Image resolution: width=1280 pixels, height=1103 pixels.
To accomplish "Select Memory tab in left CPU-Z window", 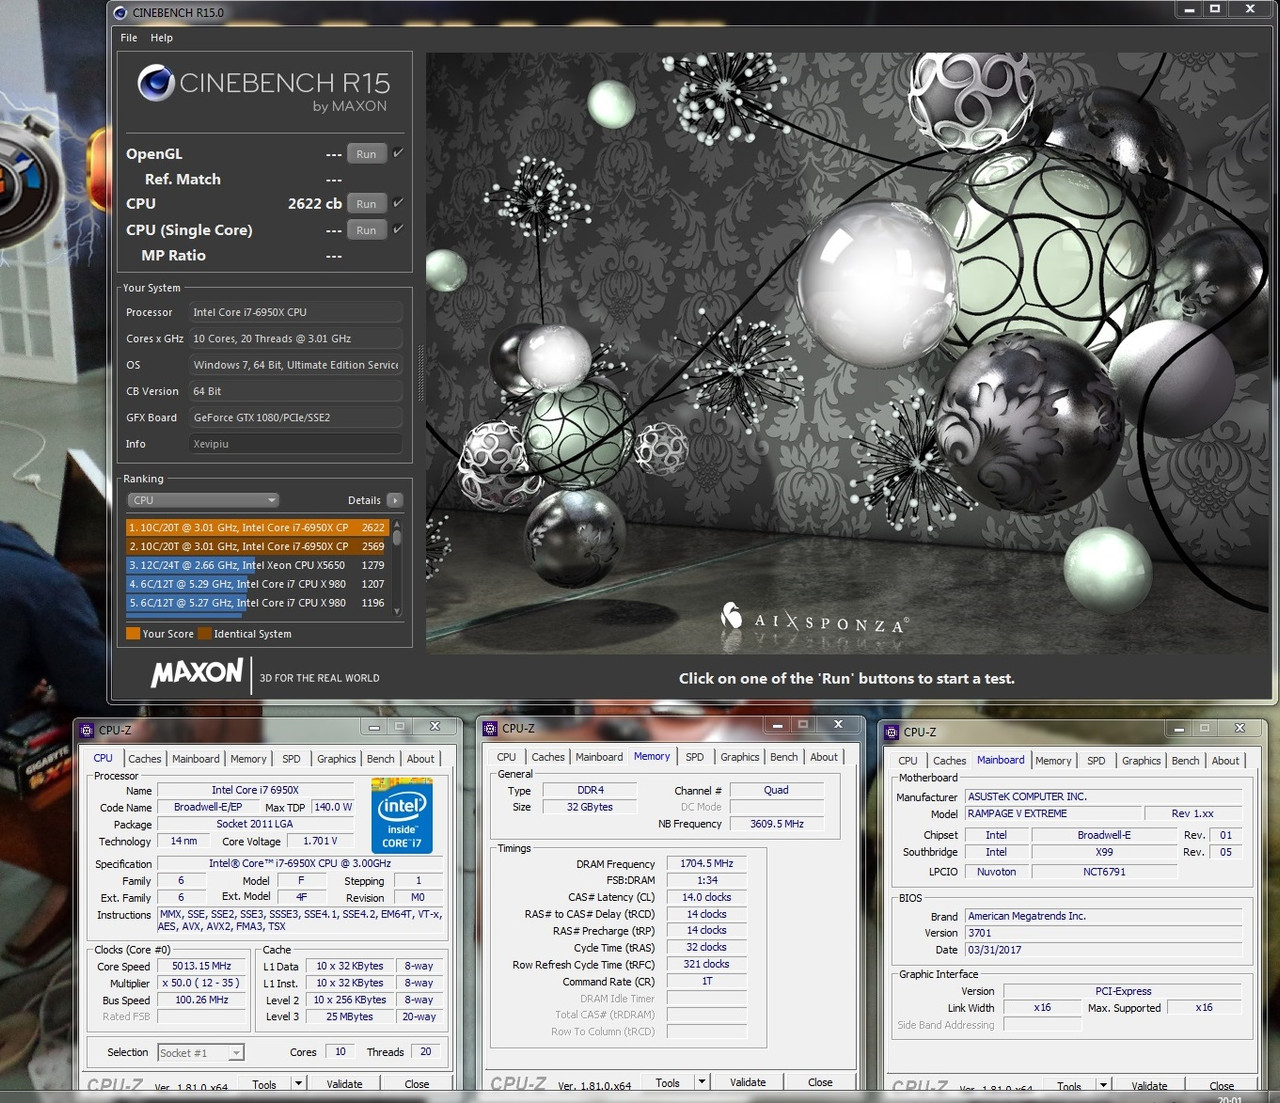I will pyautogui.click(x=249, y=759).
